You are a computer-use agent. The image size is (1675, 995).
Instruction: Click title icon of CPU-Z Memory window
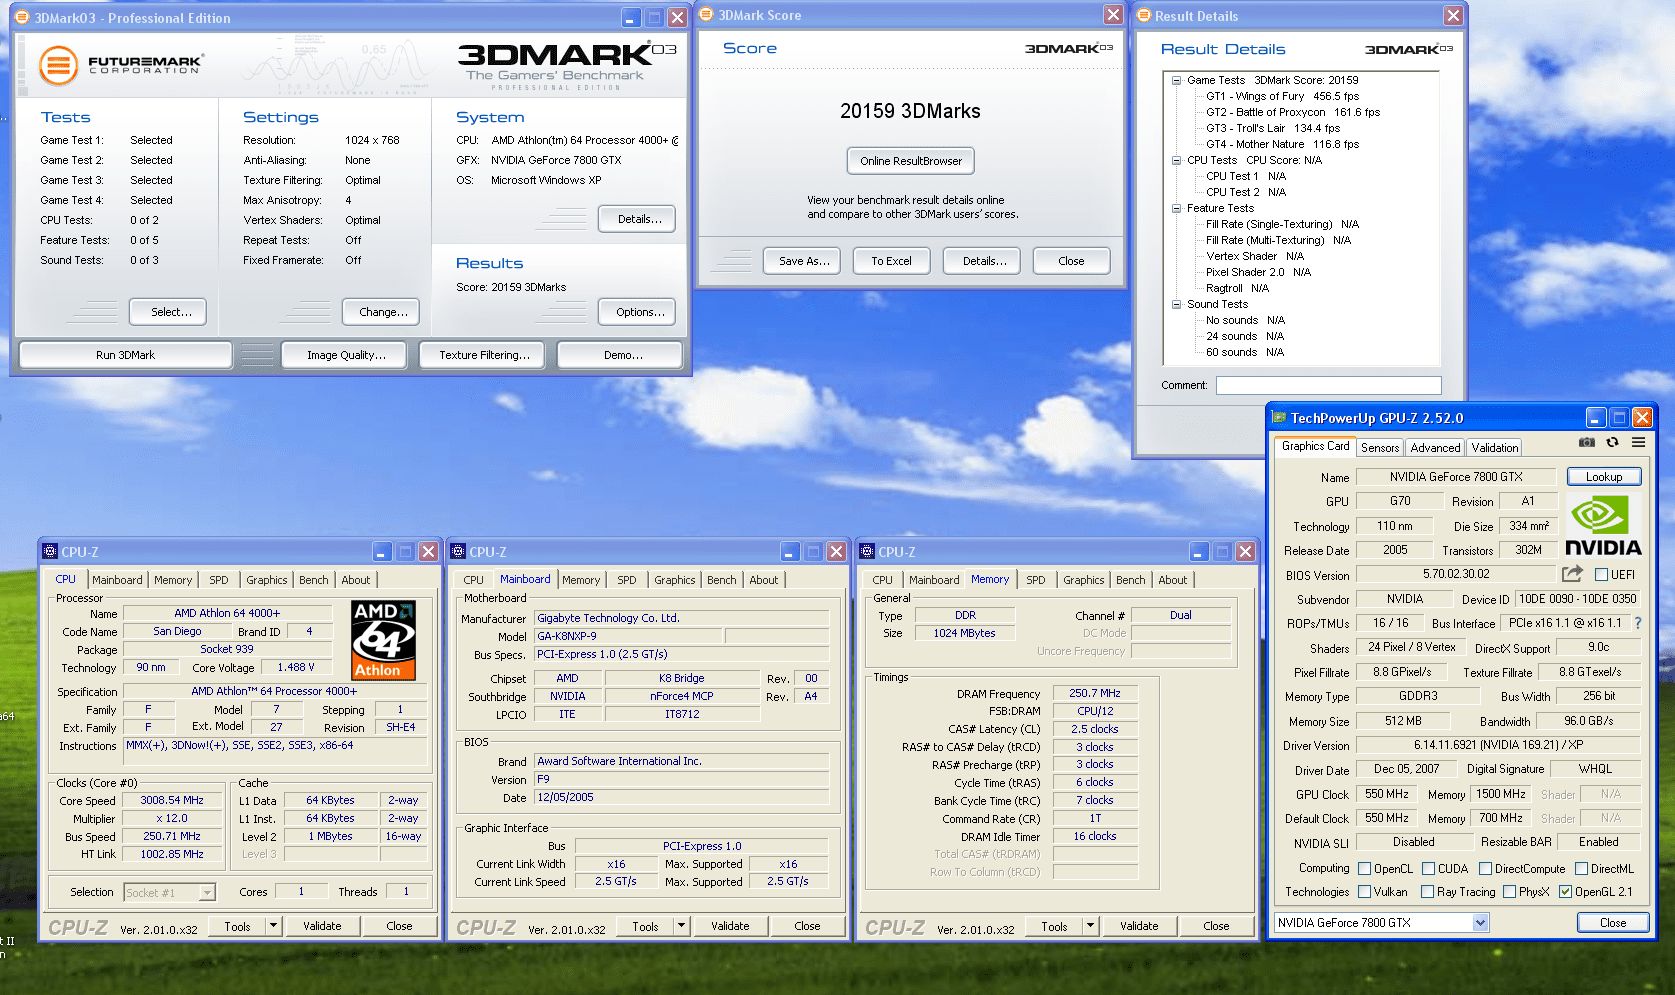[x=868, y=551]
